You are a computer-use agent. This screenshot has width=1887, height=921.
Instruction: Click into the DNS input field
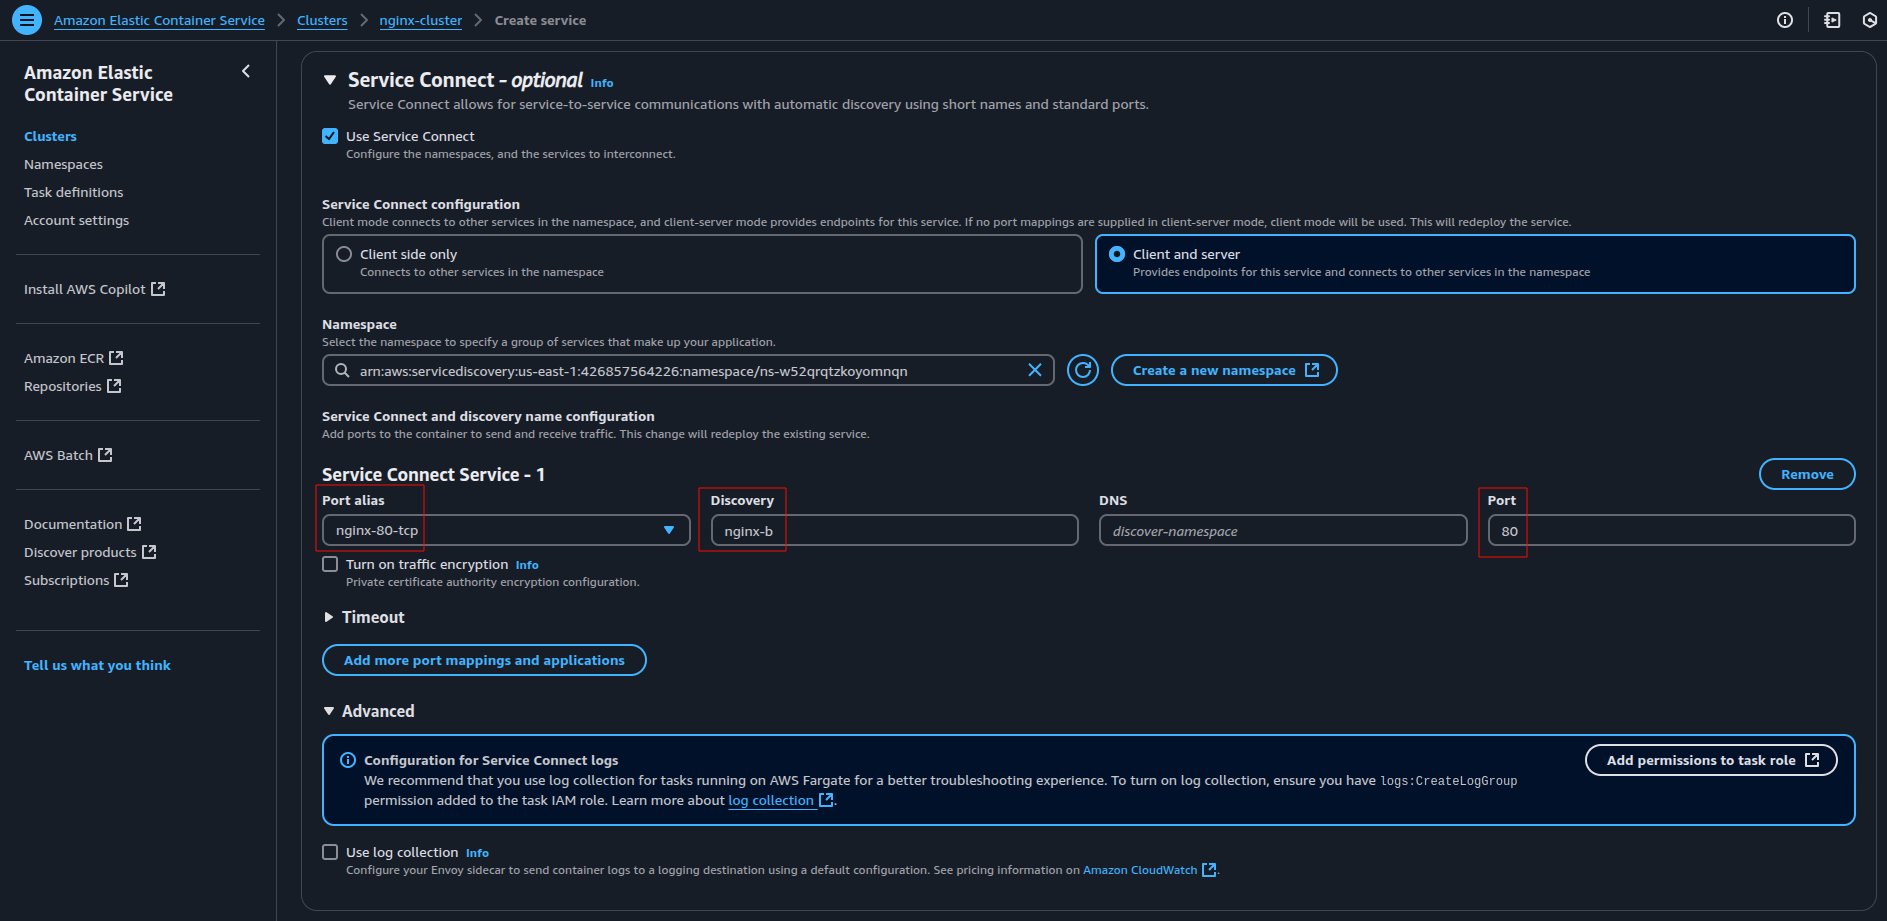(x=1282, y=531)
